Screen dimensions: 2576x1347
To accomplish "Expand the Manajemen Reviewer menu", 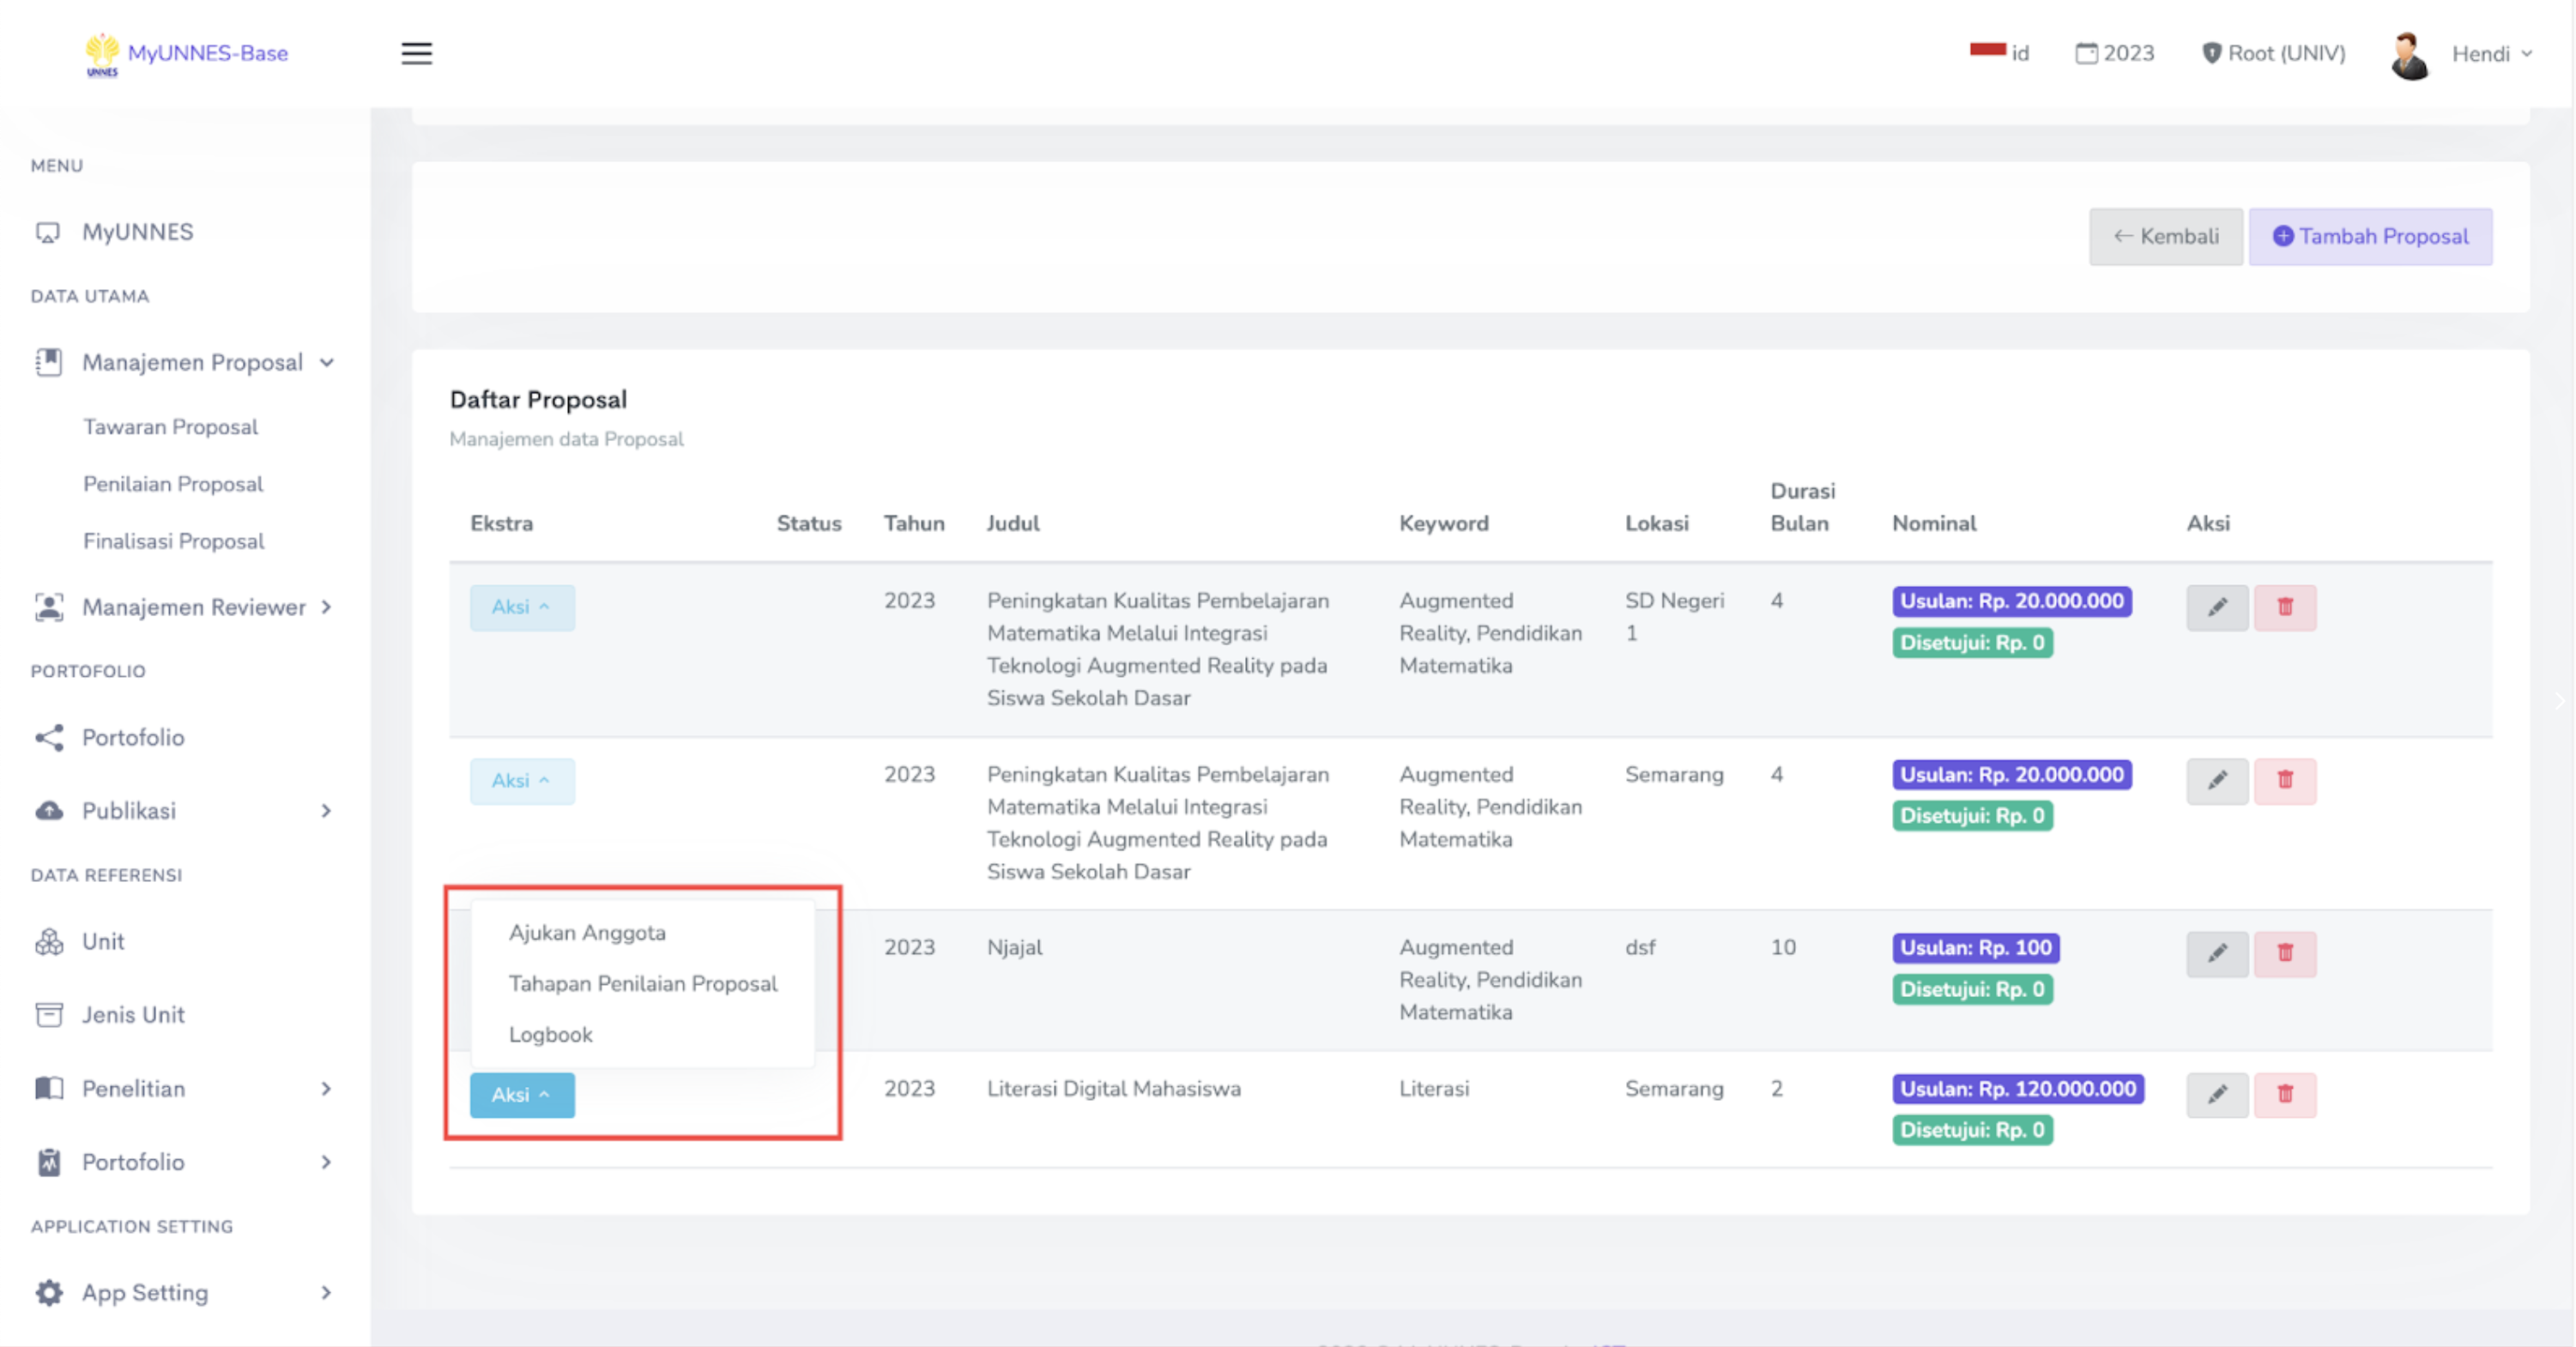I will click(192, 607).
